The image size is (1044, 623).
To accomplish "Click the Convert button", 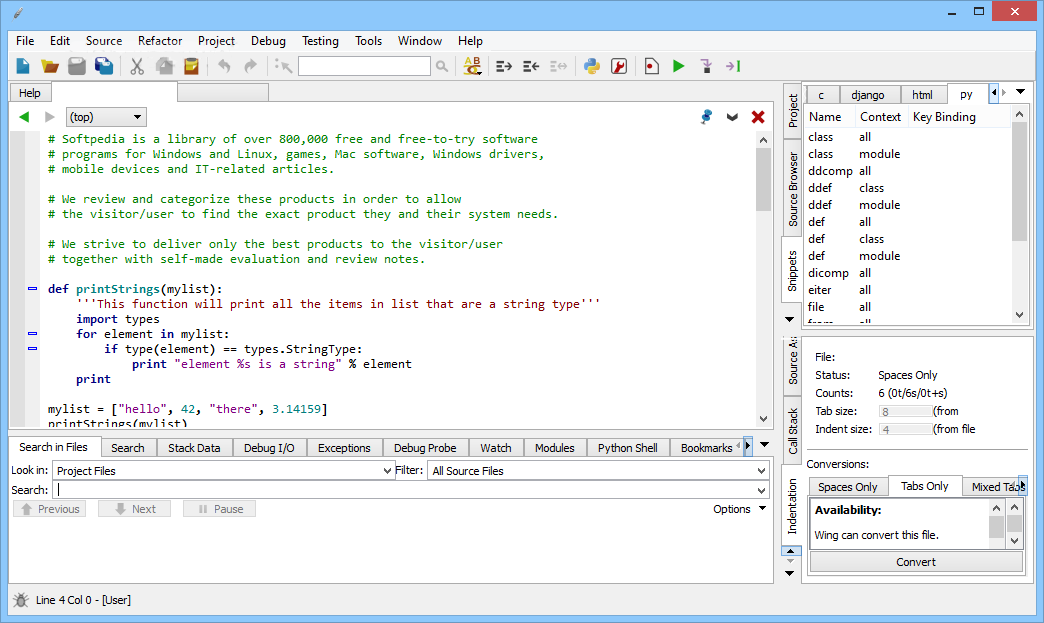I will pyautogui.click(x=915, y=562).
